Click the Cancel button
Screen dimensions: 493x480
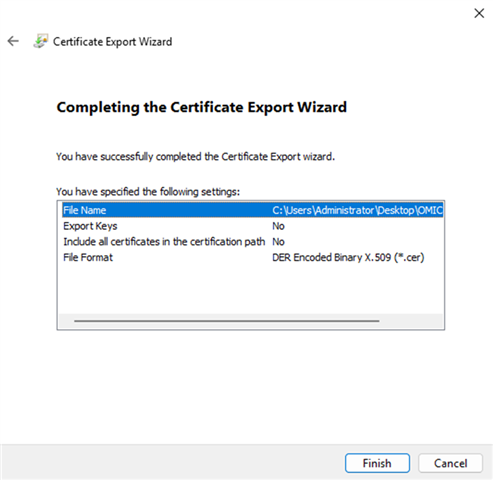450,463
